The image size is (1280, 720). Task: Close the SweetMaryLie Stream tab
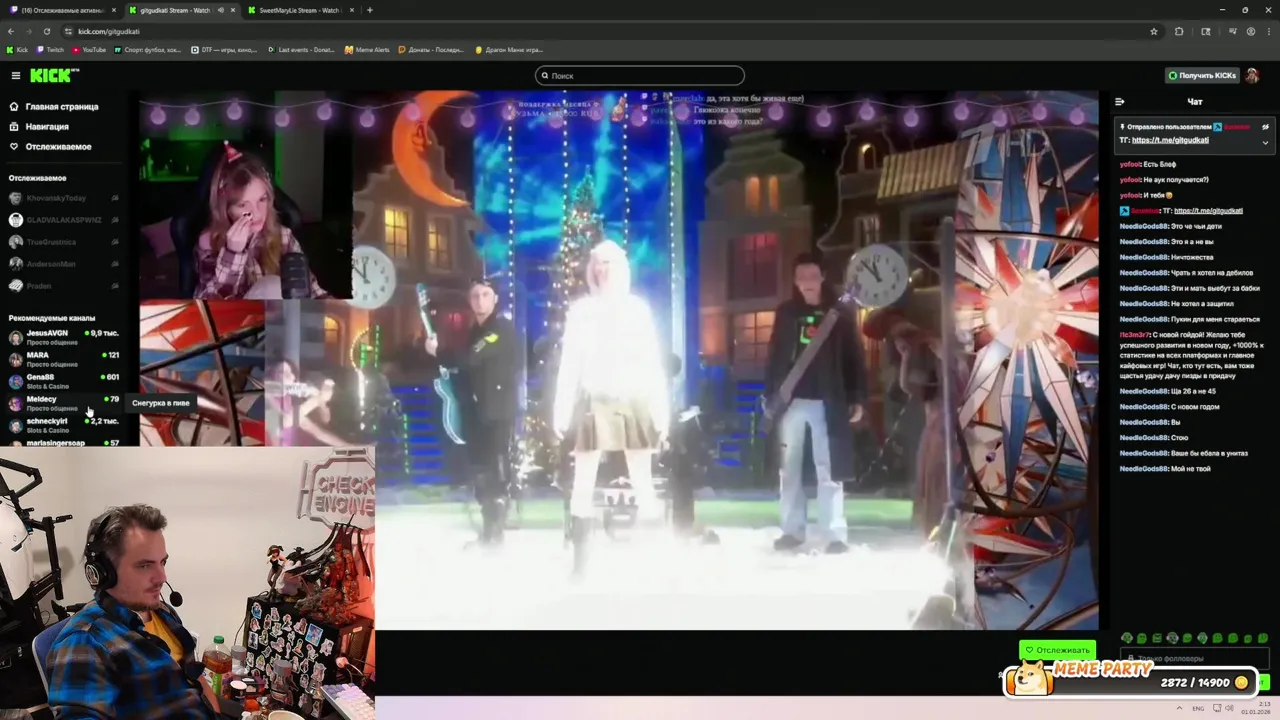(351, 10)
